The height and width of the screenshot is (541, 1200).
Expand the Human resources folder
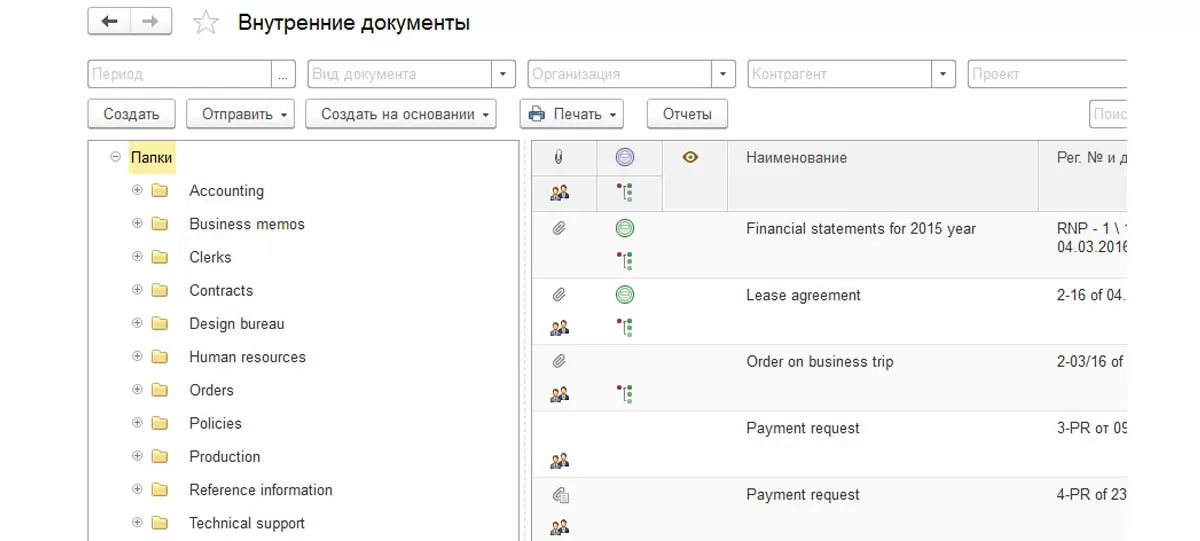(137, 356)
